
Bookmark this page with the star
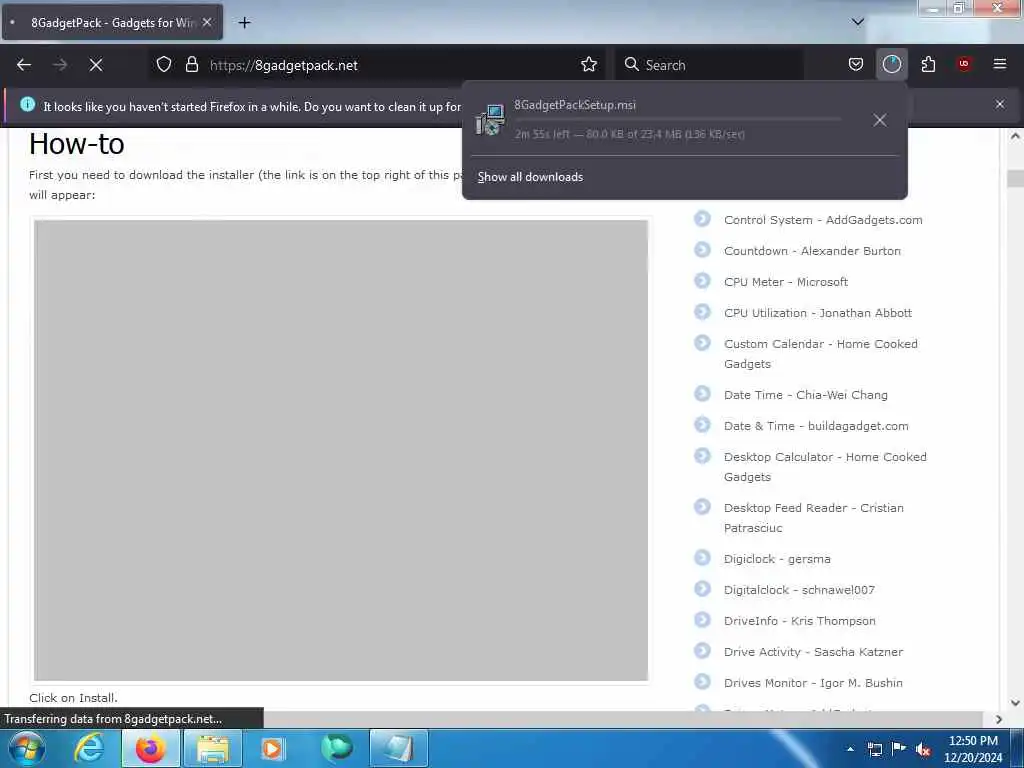[589, 64]
